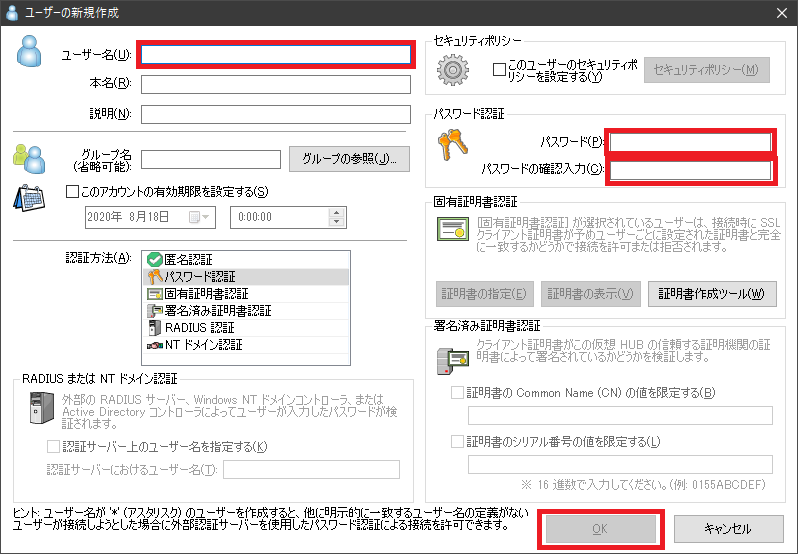Click the パスワード input field

[x=691, y=142]
